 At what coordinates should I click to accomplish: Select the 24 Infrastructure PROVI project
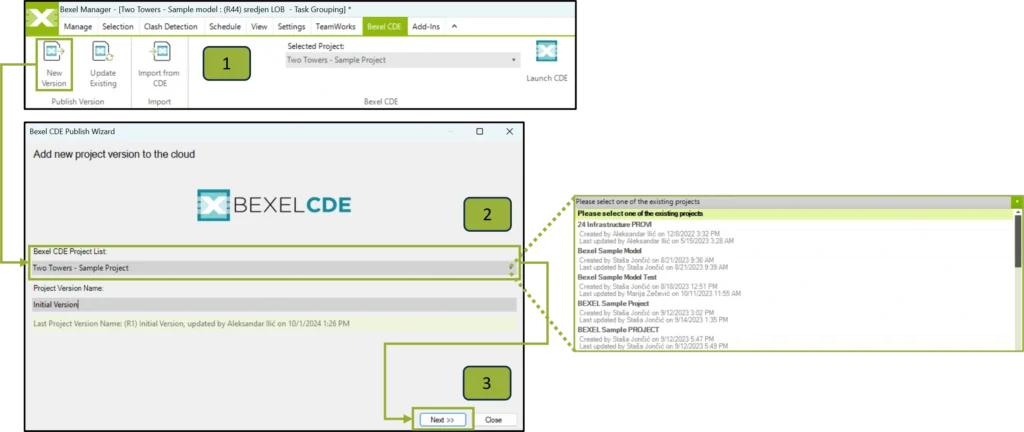(793, 232)
